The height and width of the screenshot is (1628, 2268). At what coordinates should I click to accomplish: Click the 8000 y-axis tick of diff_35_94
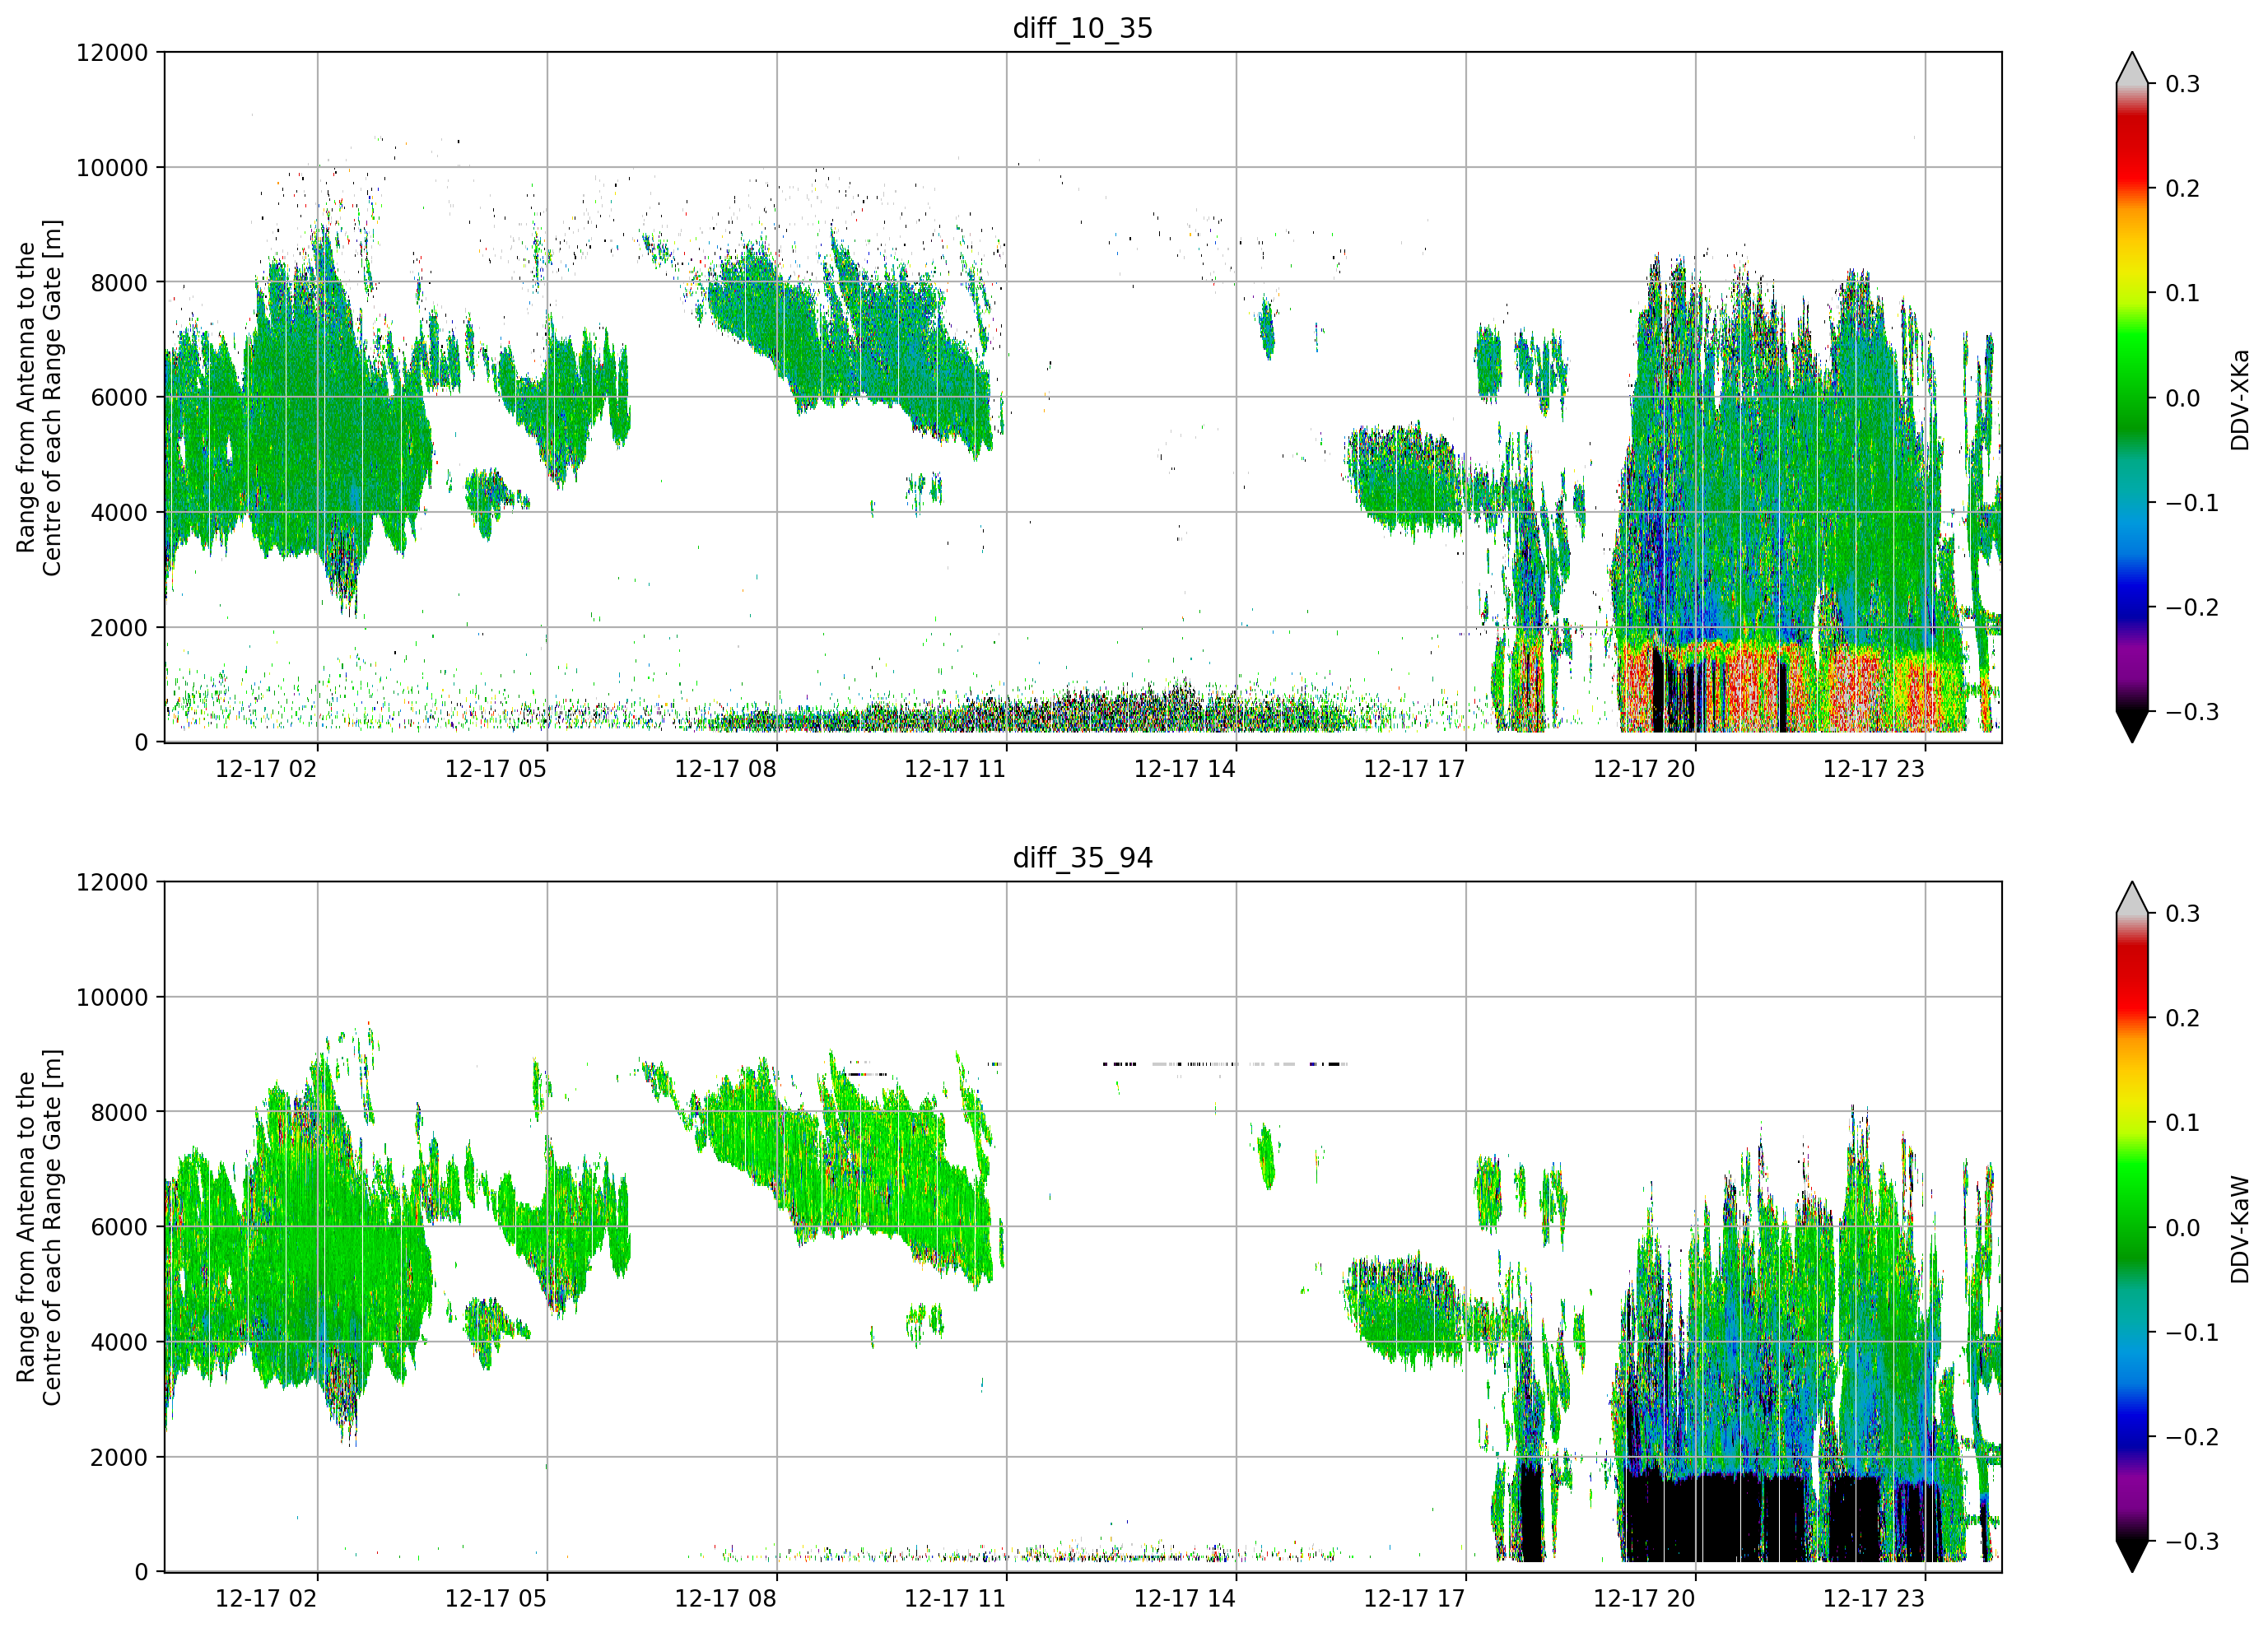[119, 1113]
